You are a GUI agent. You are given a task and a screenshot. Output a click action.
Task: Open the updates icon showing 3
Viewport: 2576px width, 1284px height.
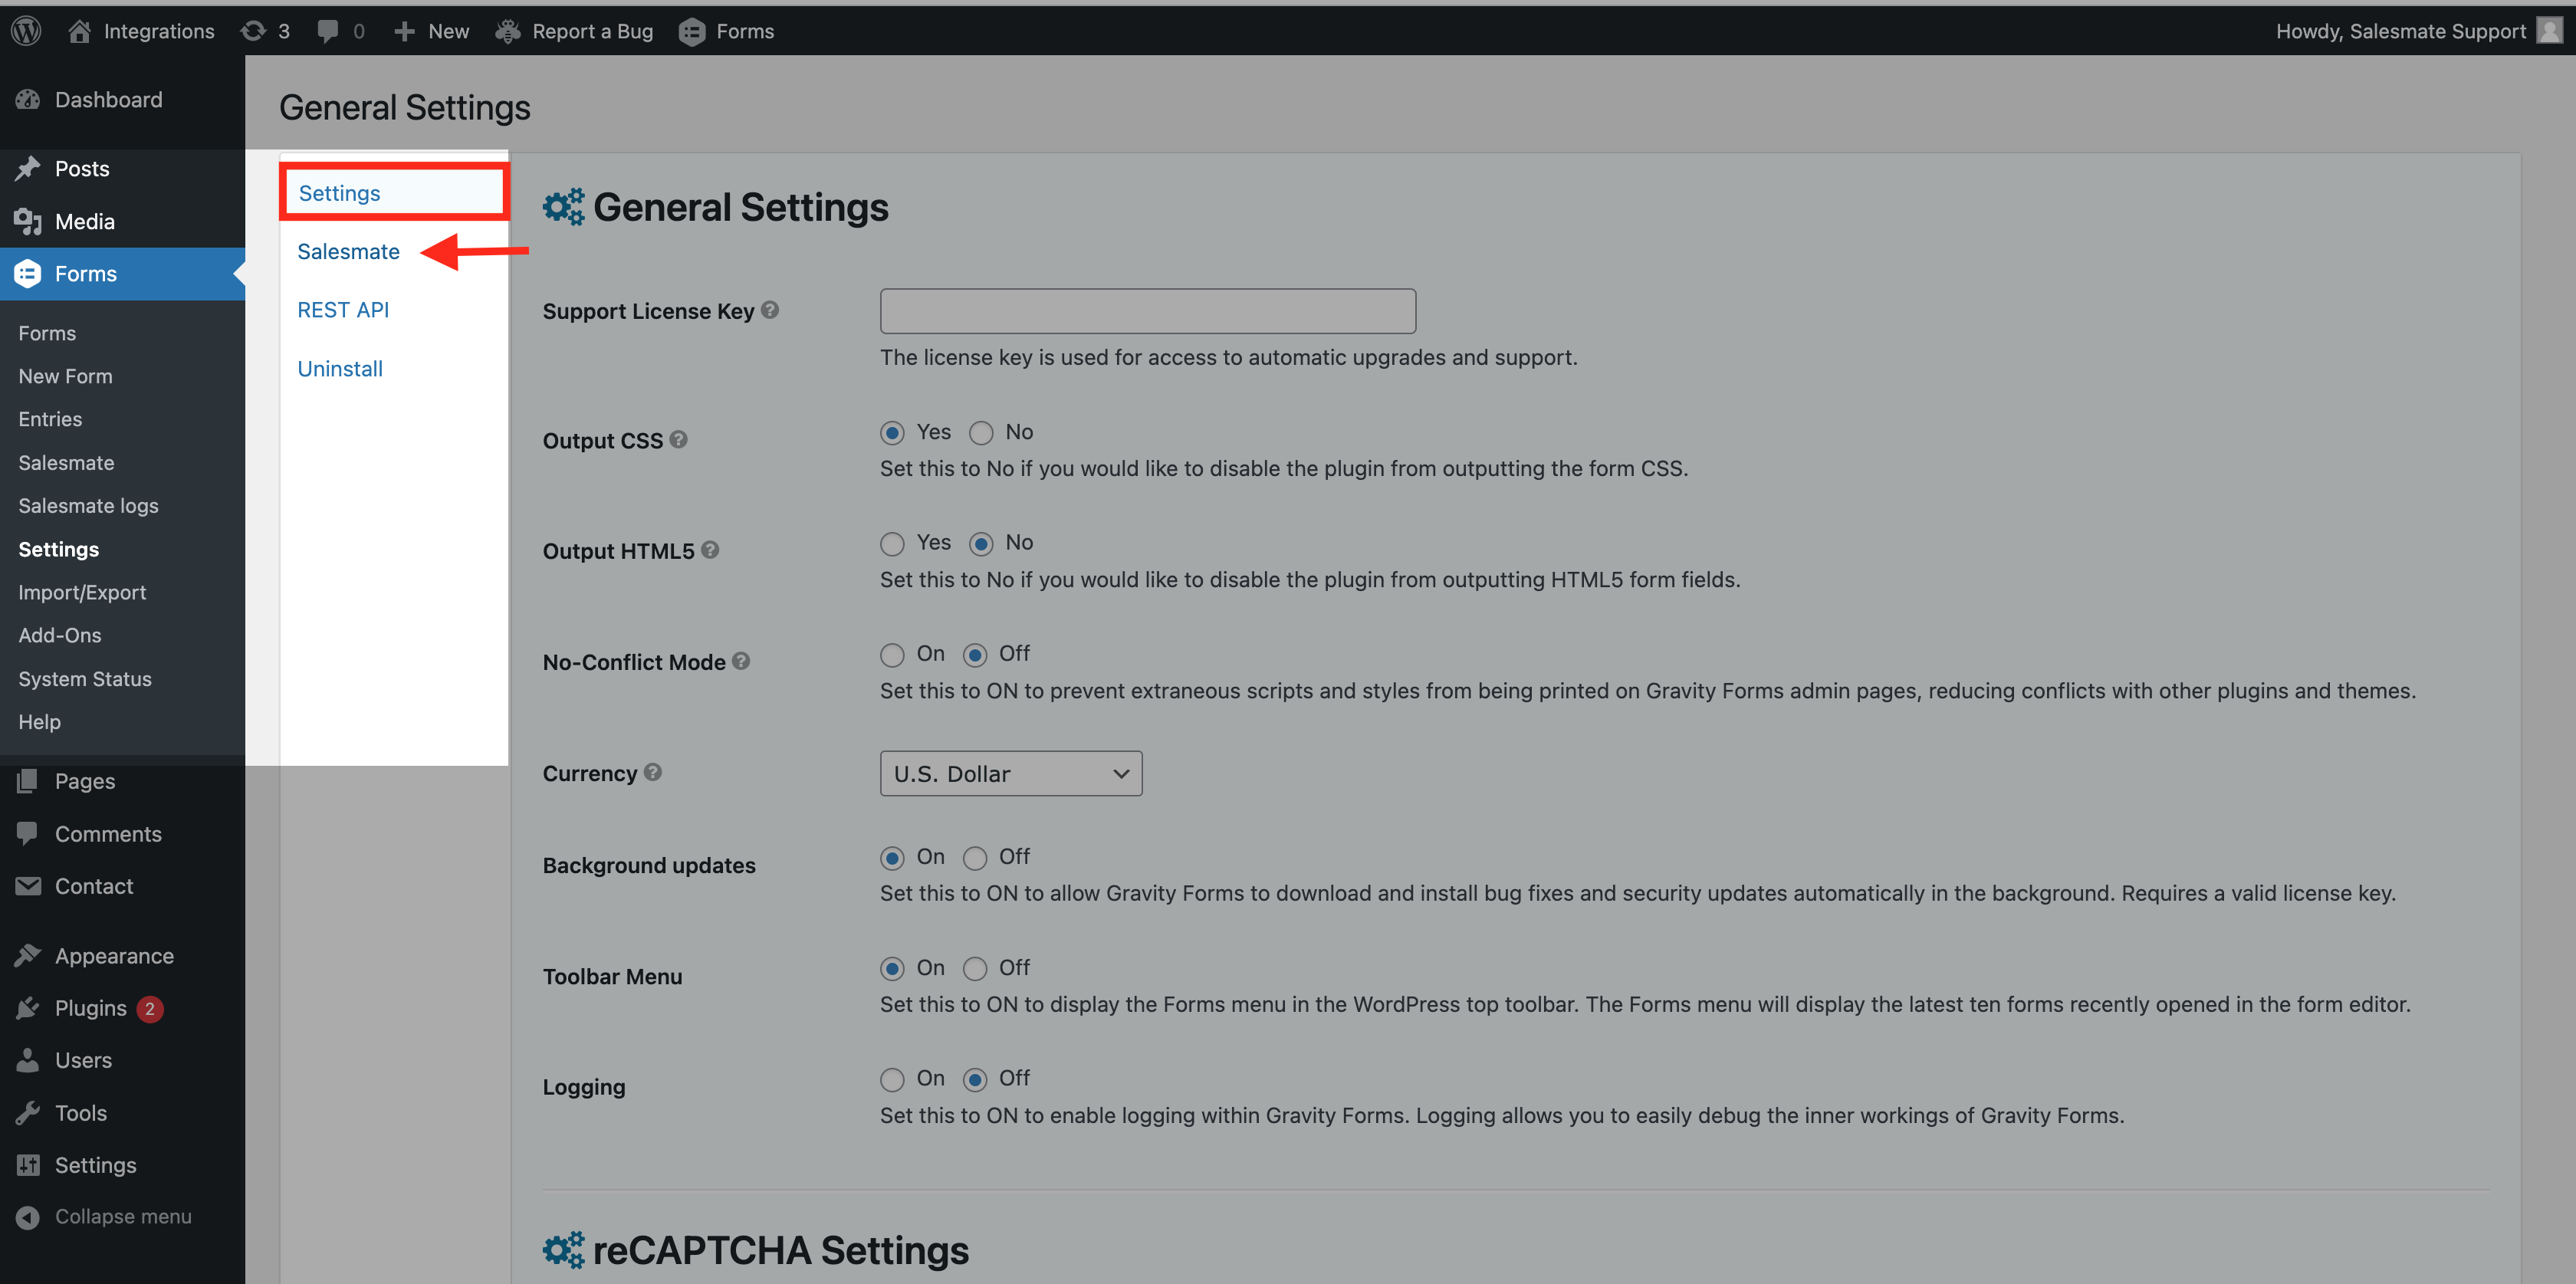[253, 31]
